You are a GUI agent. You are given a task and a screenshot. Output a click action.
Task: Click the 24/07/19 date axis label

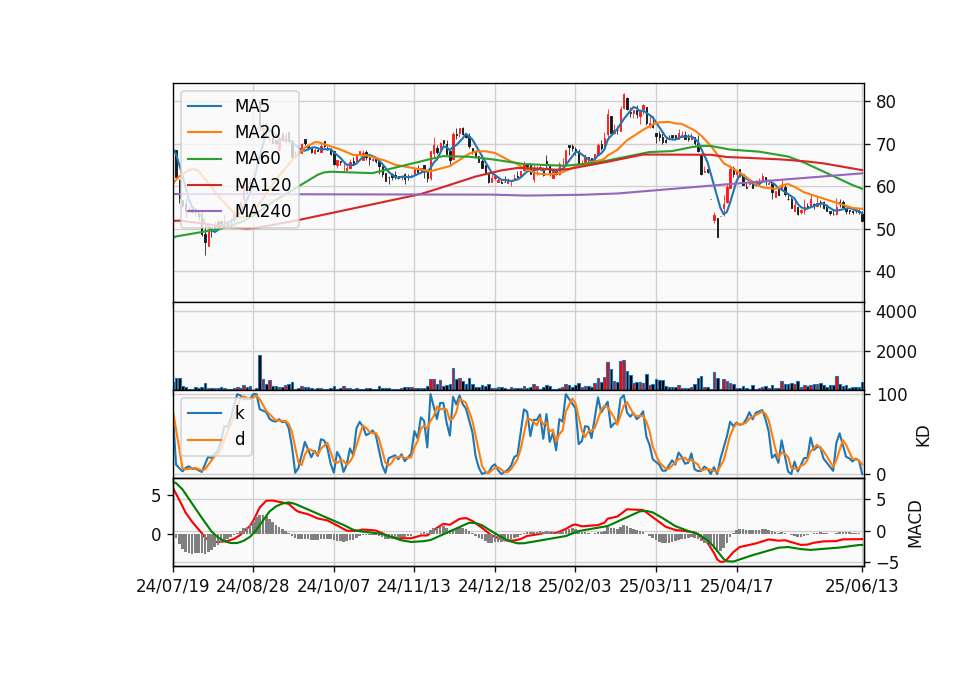pyautogui.click(x=173, y=587)
